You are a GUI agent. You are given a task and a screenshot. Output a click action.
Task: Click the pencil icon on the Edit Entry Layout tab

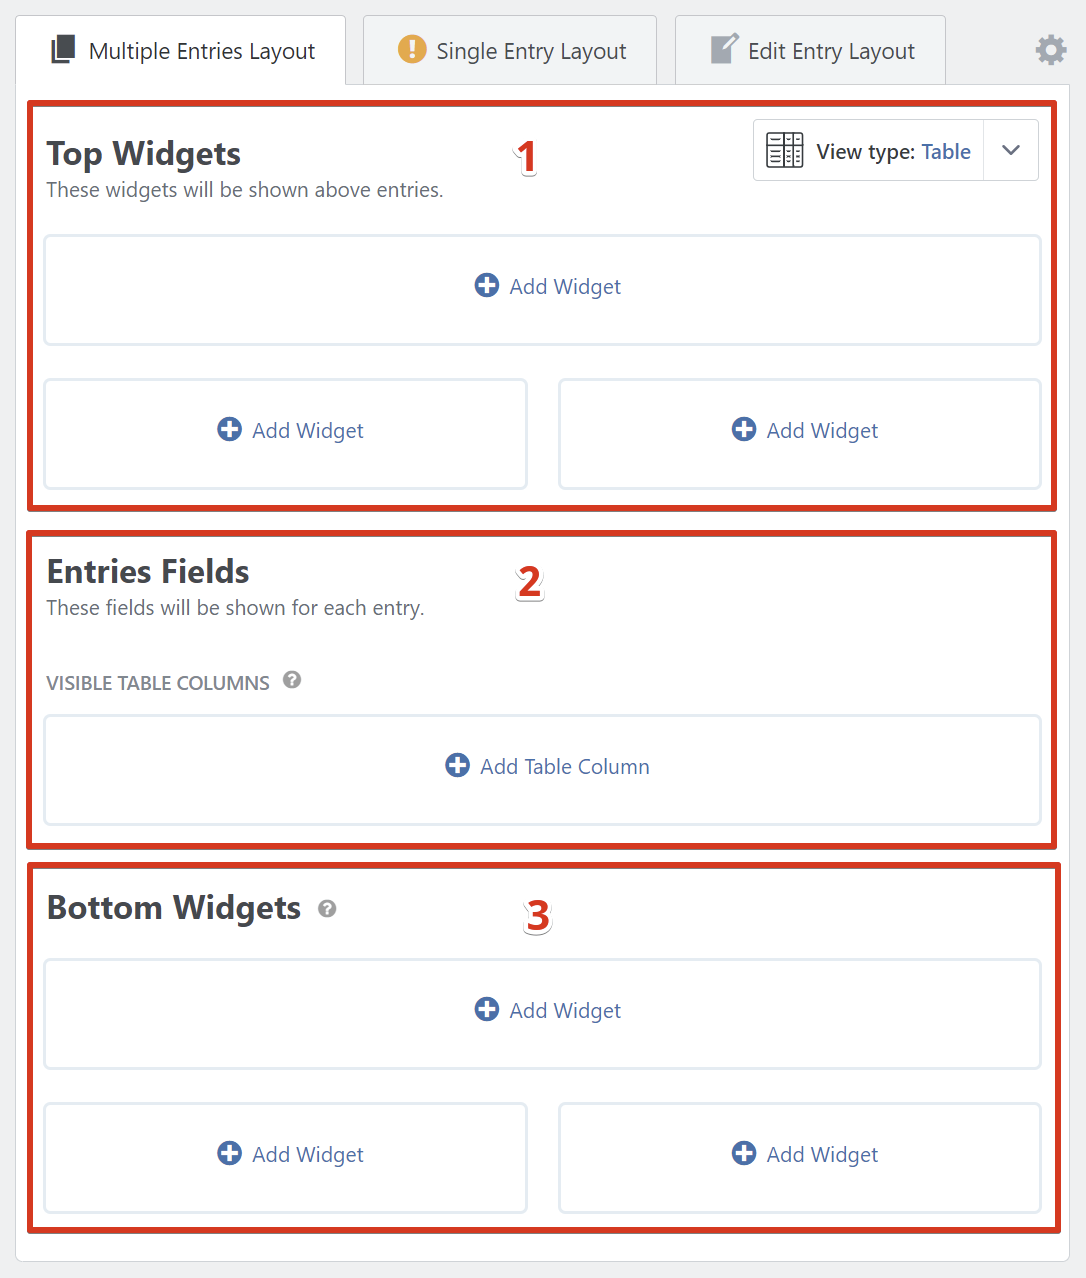pyautogui.click(x=724, y=49)
